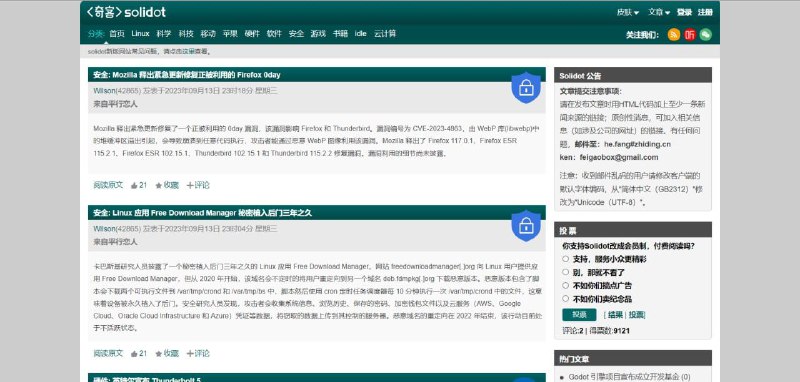This screenshot has width=800, height=382.
Task: Open the Solidot RSS feed icon
Action: (673, 35)
